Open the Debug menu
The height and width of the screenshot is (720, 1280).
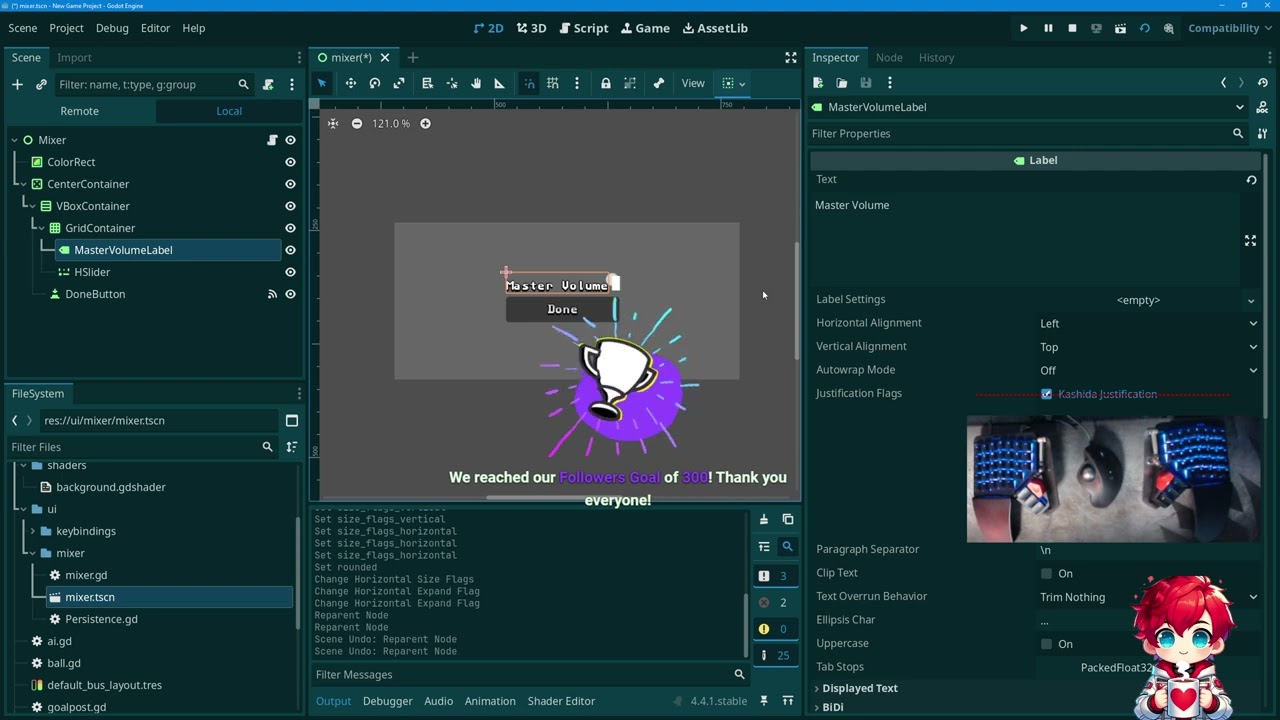tap(112, 28)
